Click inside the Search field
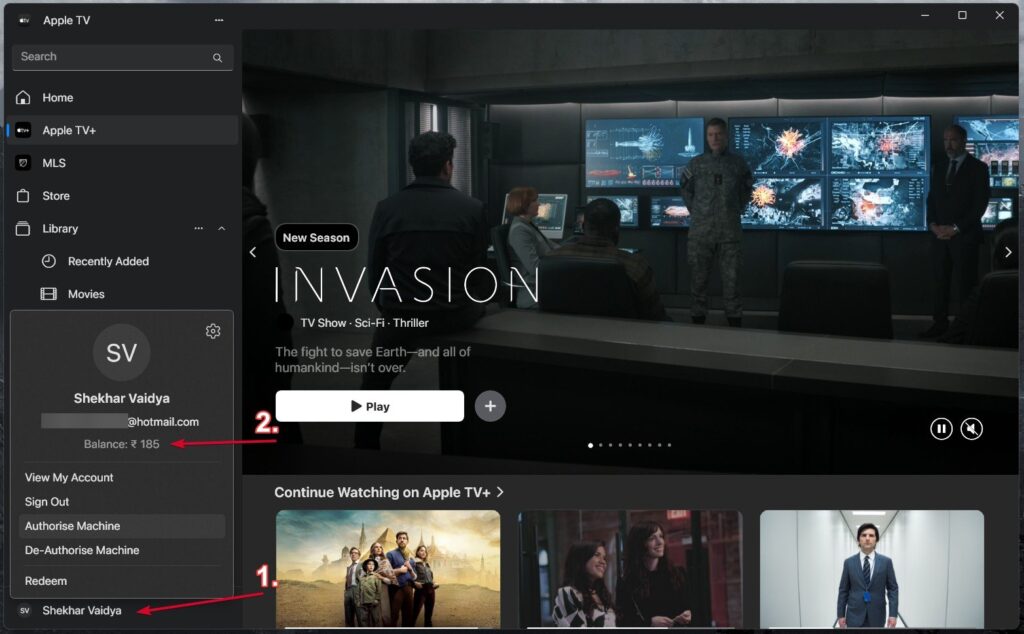This screenshot has height=634, width=1024. [110, 57]
